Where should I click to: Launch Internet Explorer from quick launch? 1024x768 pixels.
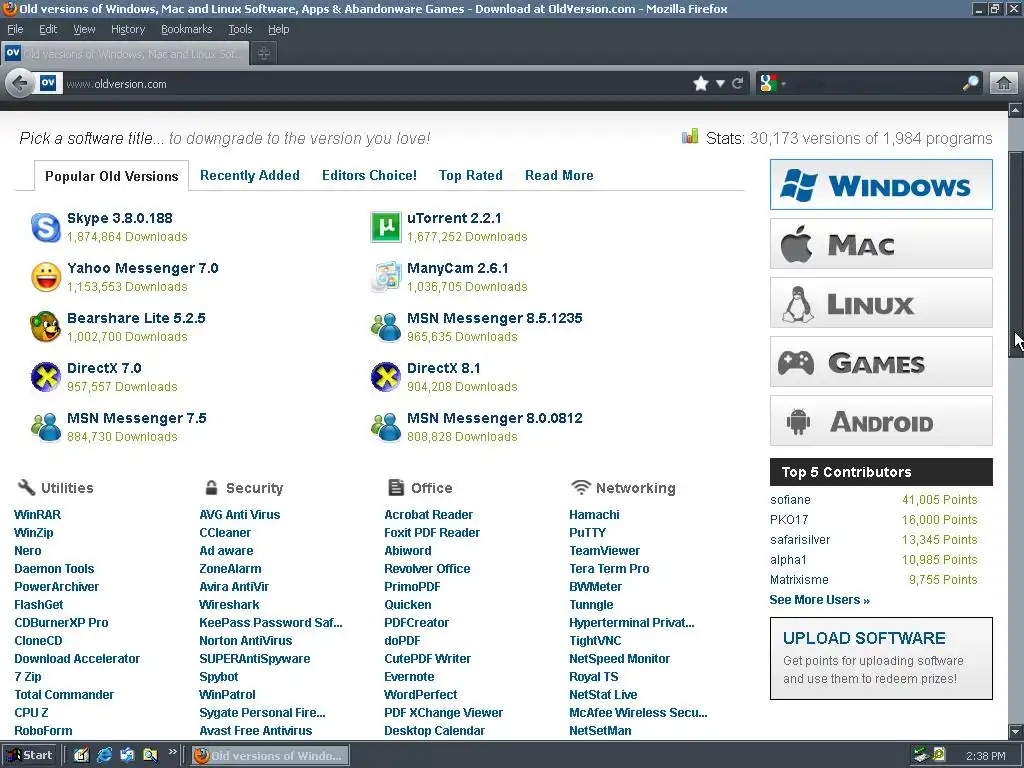pos(104,755)
